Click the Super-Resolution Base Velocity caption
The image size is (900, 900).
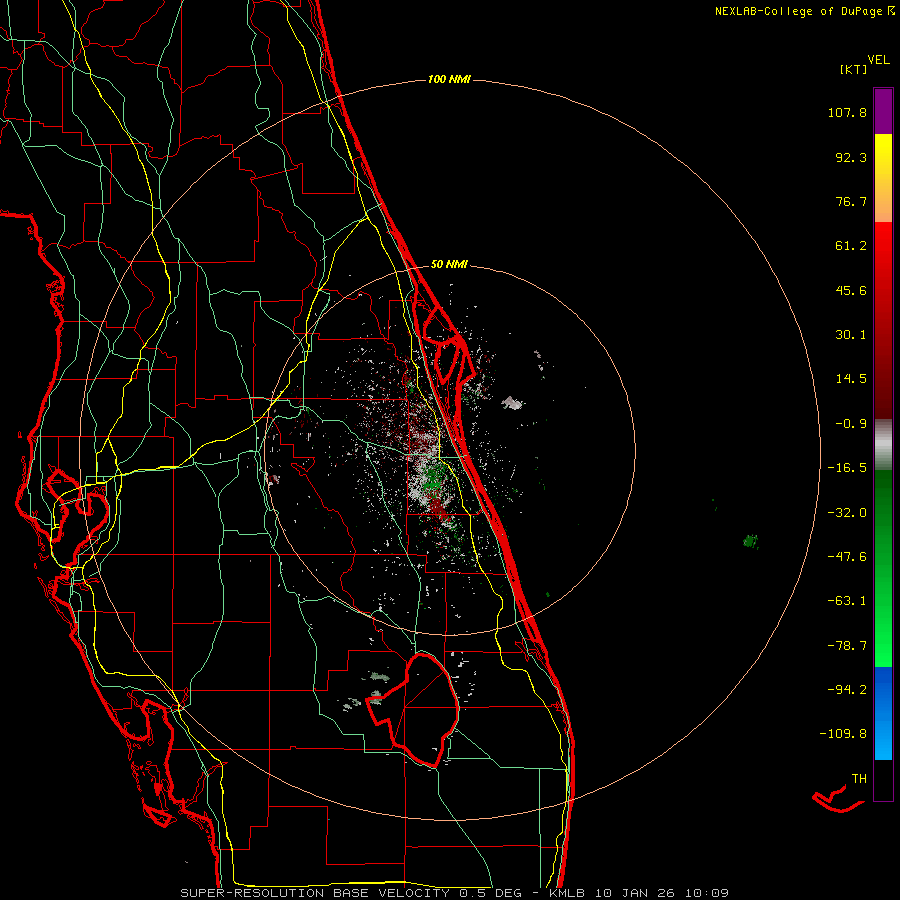click(x=454, y=893)
